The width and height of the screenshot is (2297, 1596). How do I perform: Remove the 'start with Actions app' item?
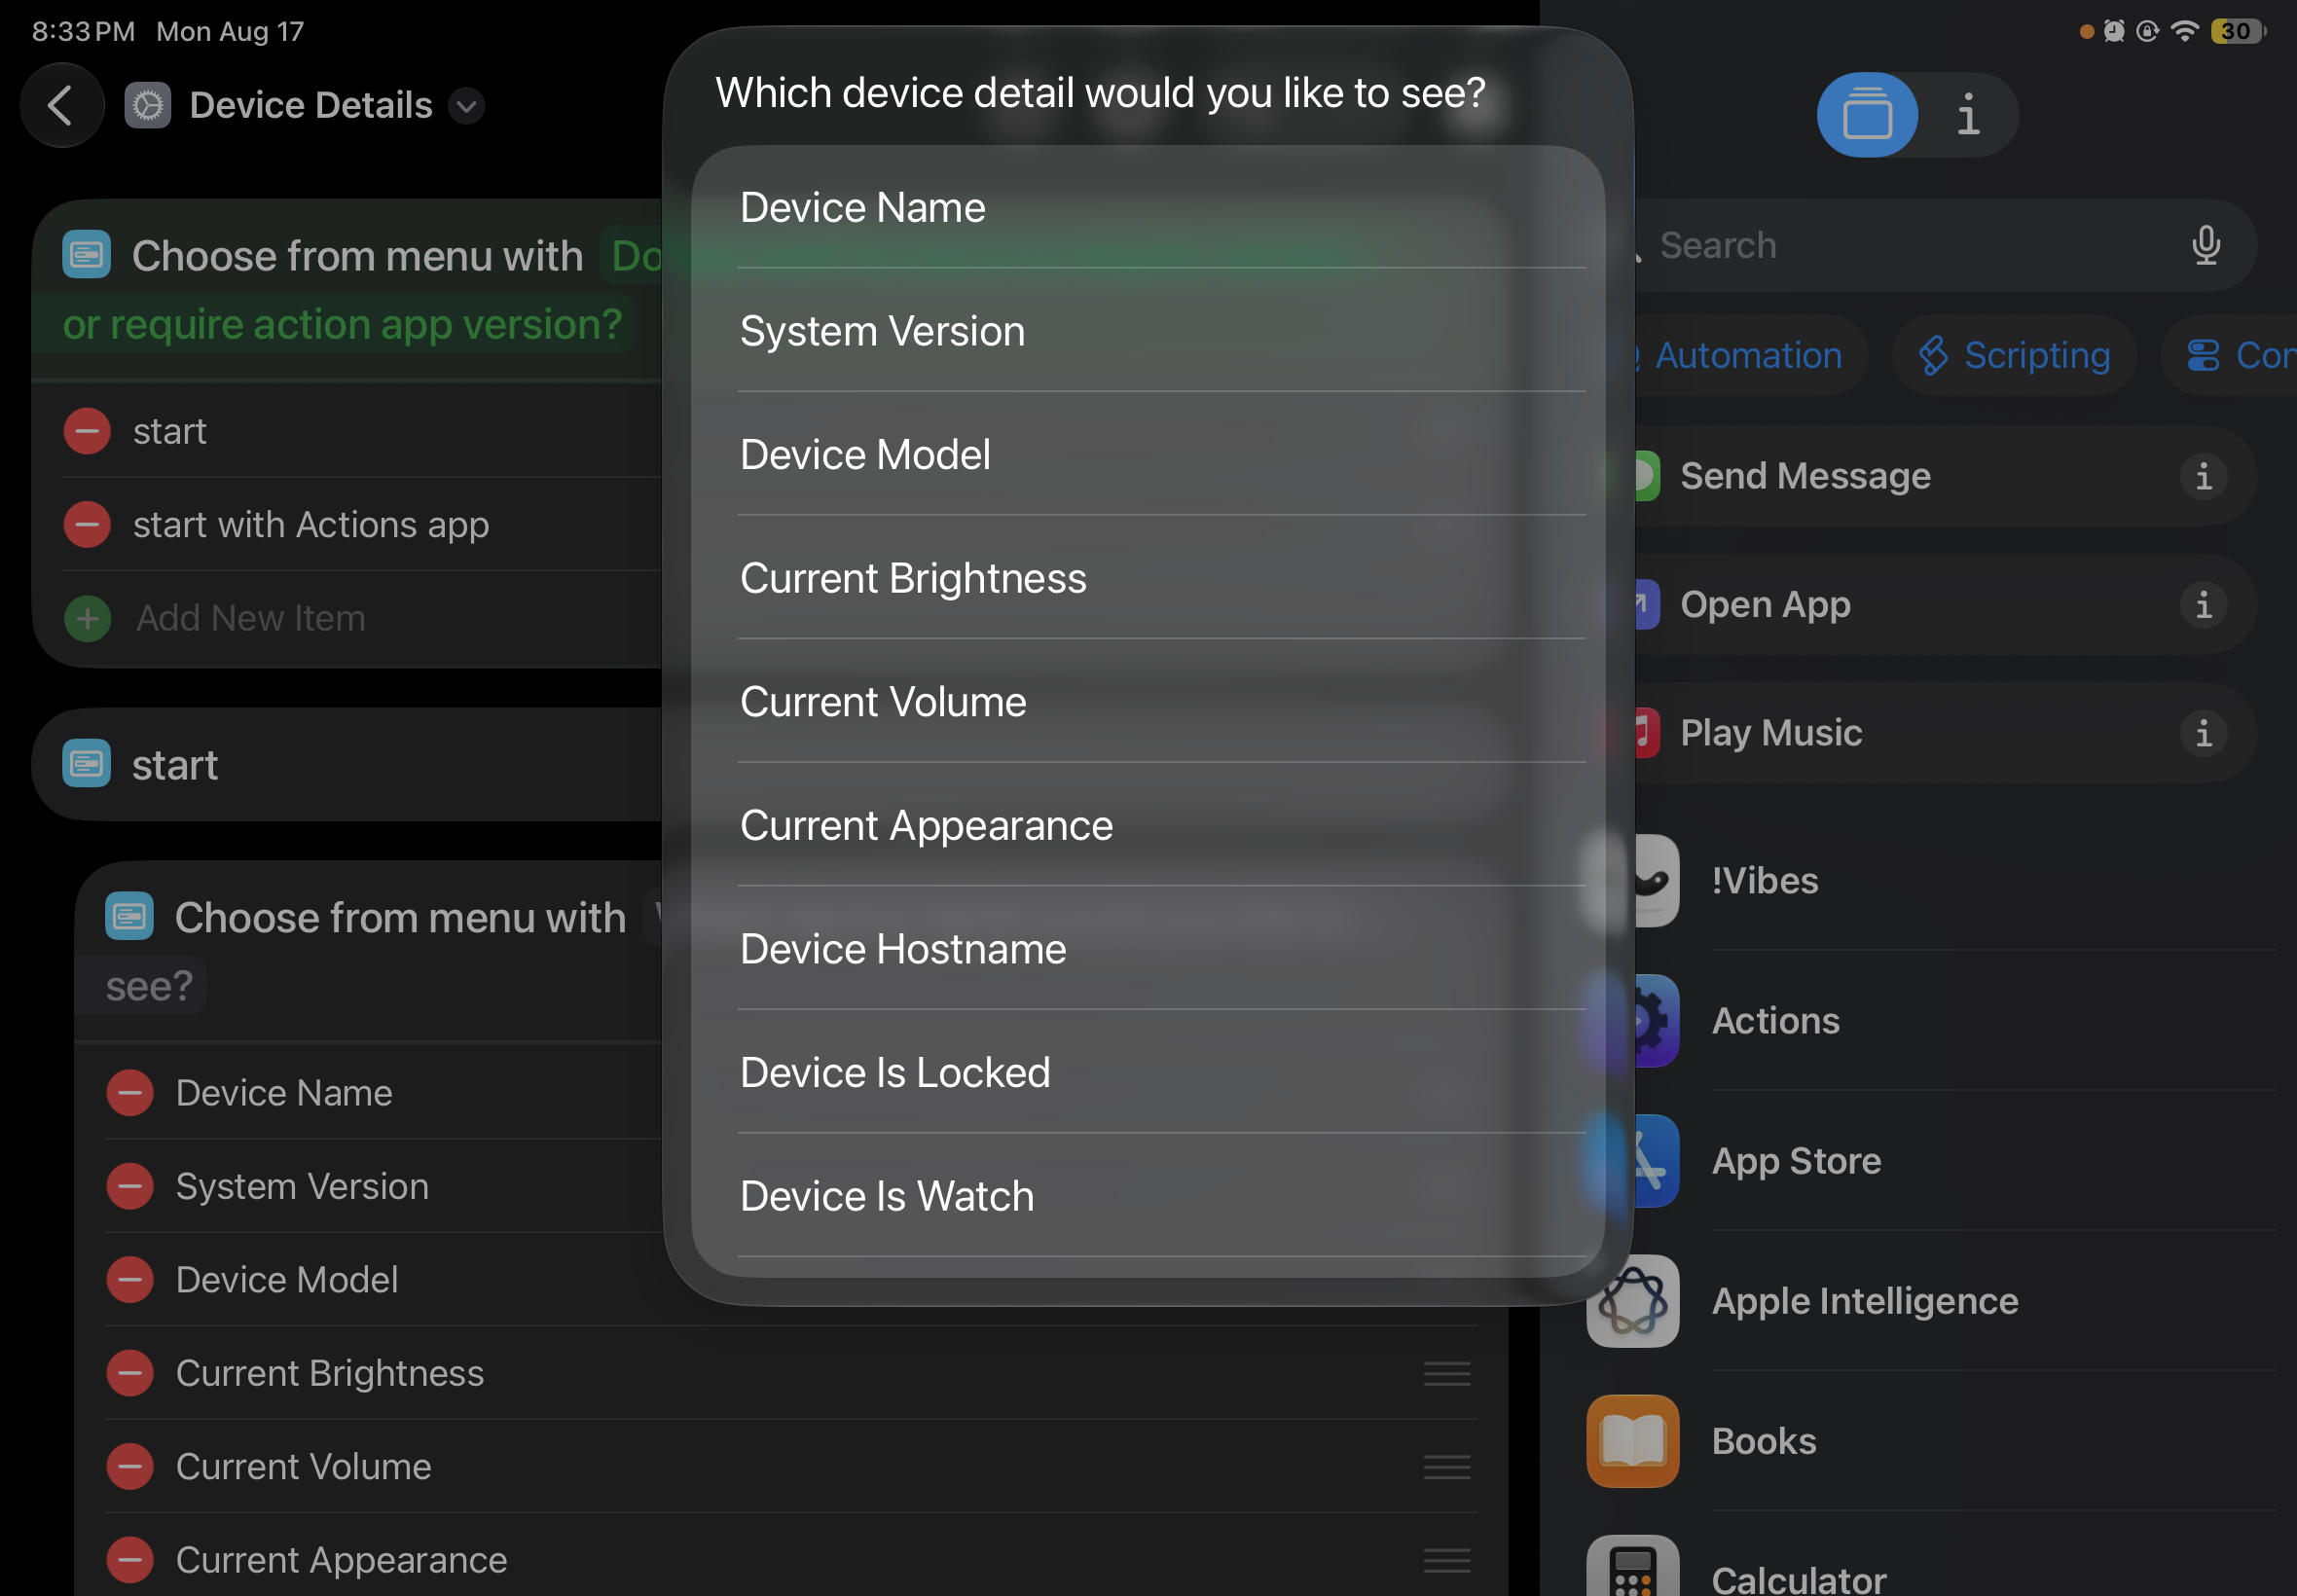pyautogui.click(x=87, y=524)
